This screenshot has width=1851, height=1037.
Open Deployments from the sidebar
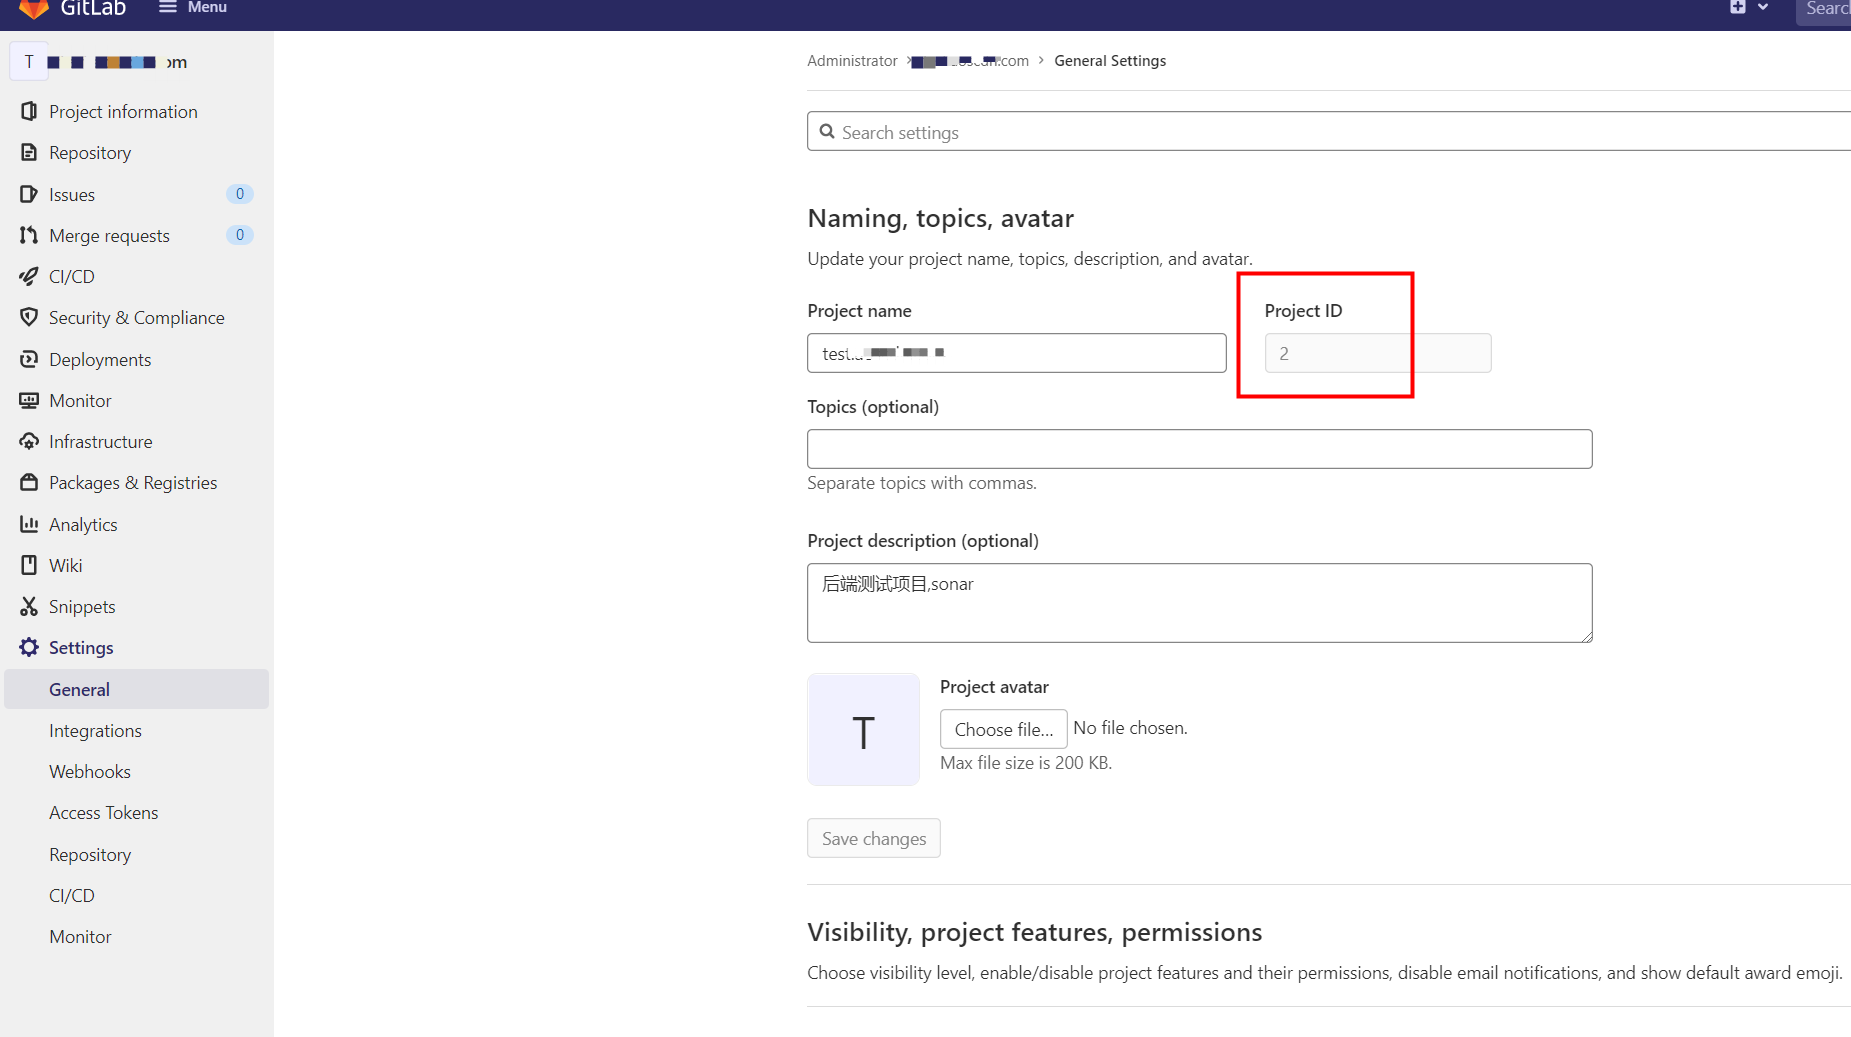pos(30,359)
